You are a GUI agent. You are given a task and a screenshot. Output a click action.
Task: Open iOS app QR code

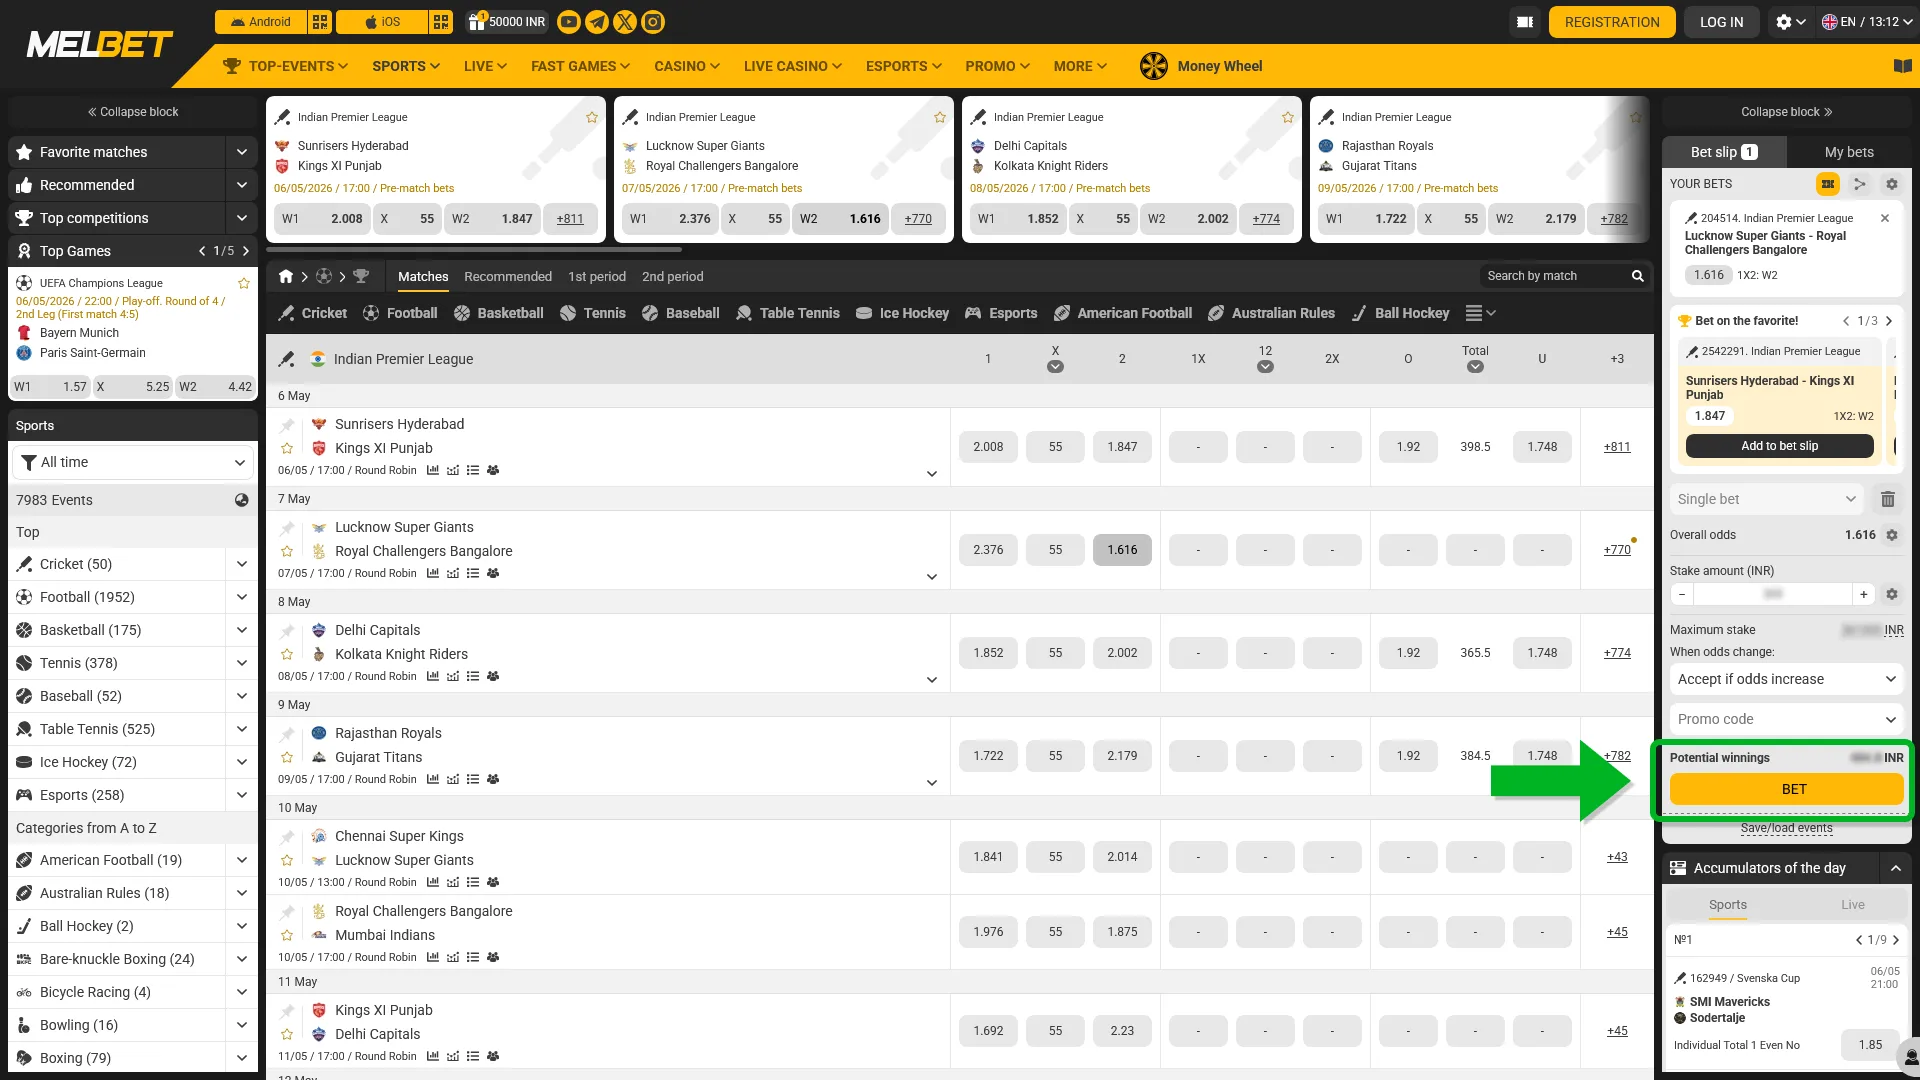[x=442, y=22]
